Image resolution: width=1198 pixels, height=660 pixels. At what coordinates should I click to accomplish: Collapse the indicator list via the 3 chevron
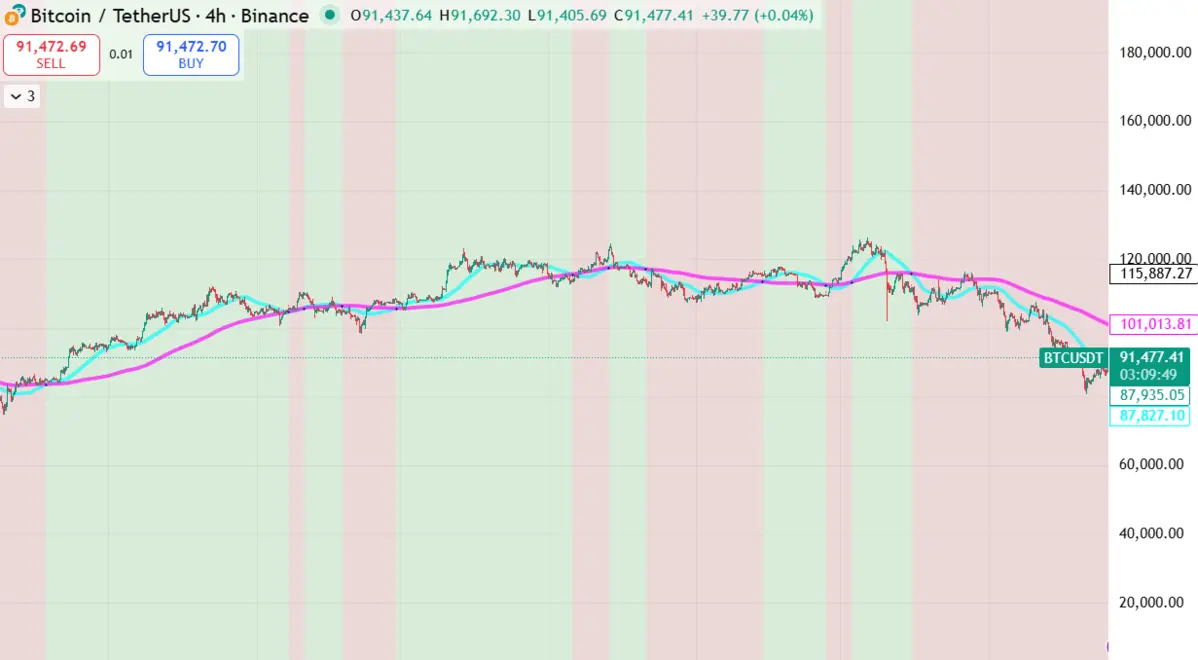pos(20,96)
